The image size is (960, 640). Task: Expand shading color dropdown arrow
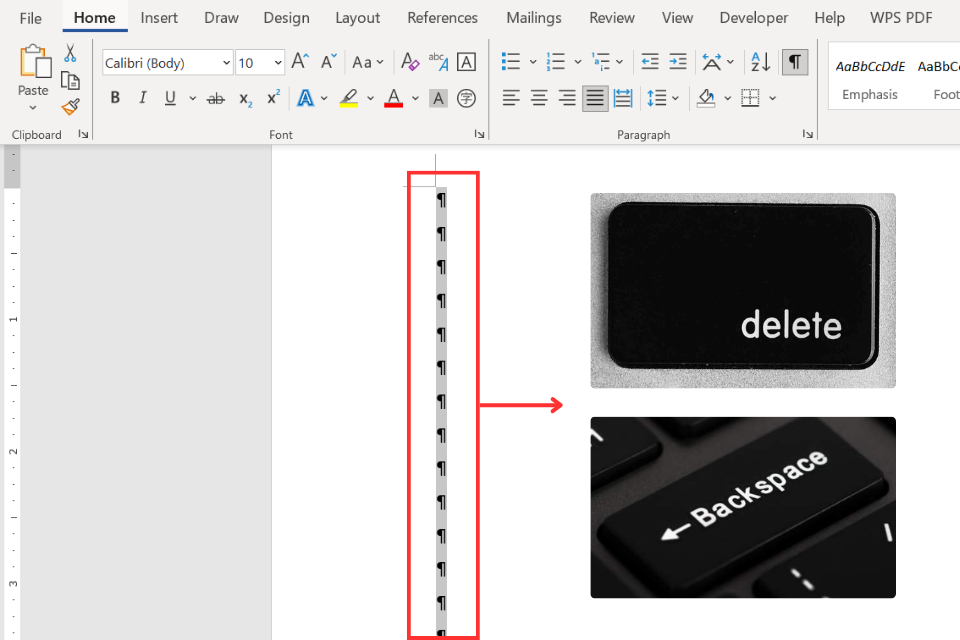[727, 98]
